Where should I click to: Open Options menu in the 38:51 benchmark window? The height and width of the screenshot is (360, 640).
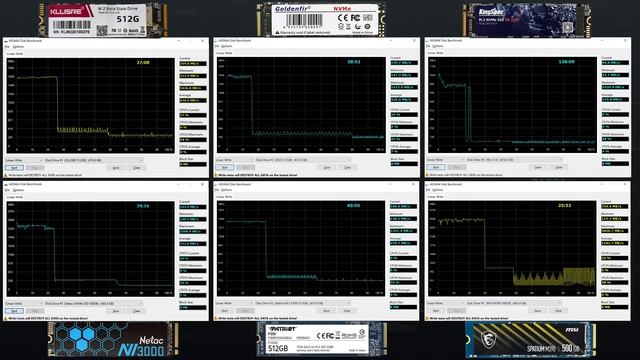point(227,47)
